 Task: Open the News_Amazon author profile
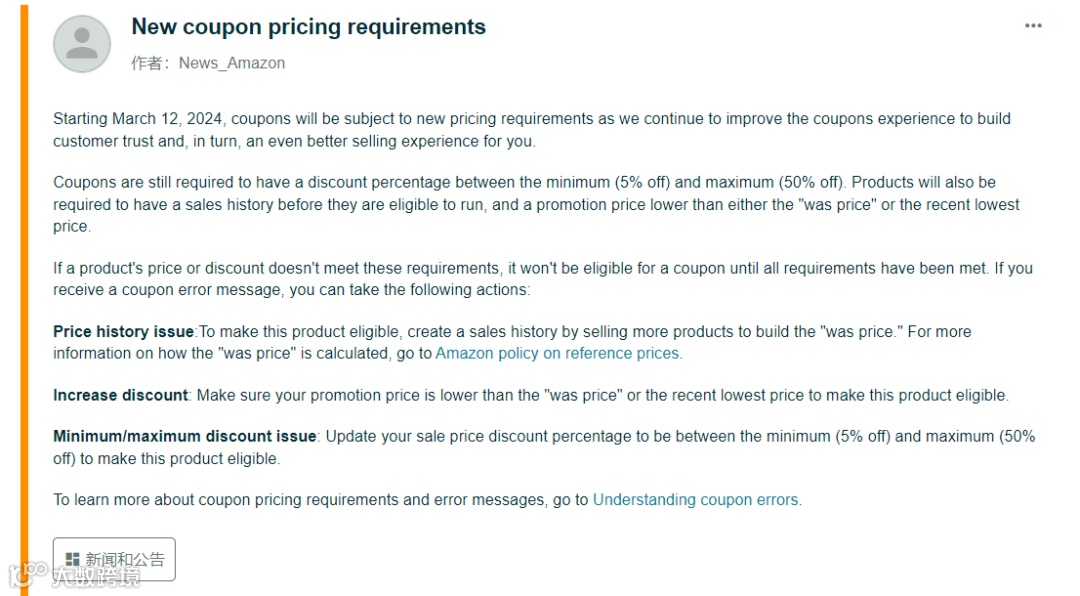point(231,63)
